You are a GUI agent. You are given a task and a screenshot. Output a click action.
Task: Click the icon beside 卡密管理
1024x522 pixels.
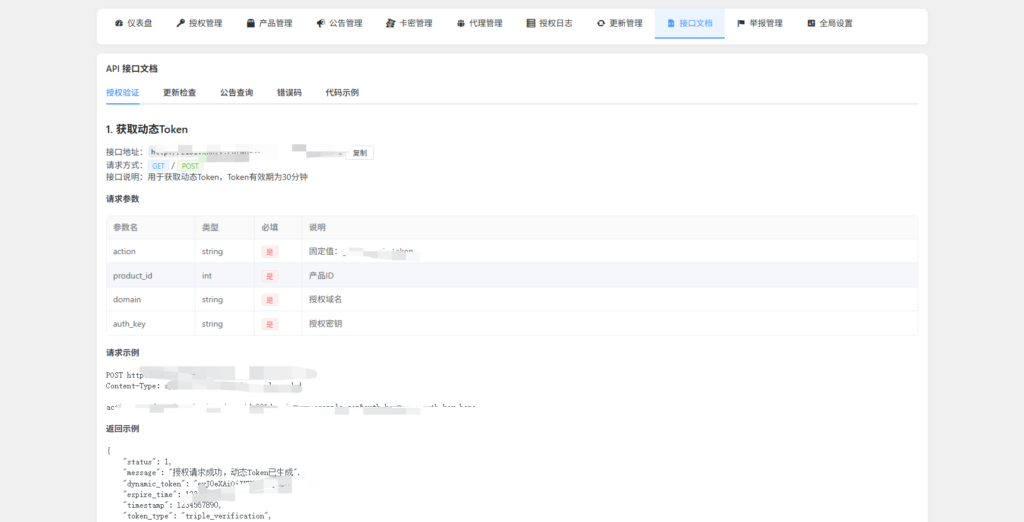click(390, 23)
